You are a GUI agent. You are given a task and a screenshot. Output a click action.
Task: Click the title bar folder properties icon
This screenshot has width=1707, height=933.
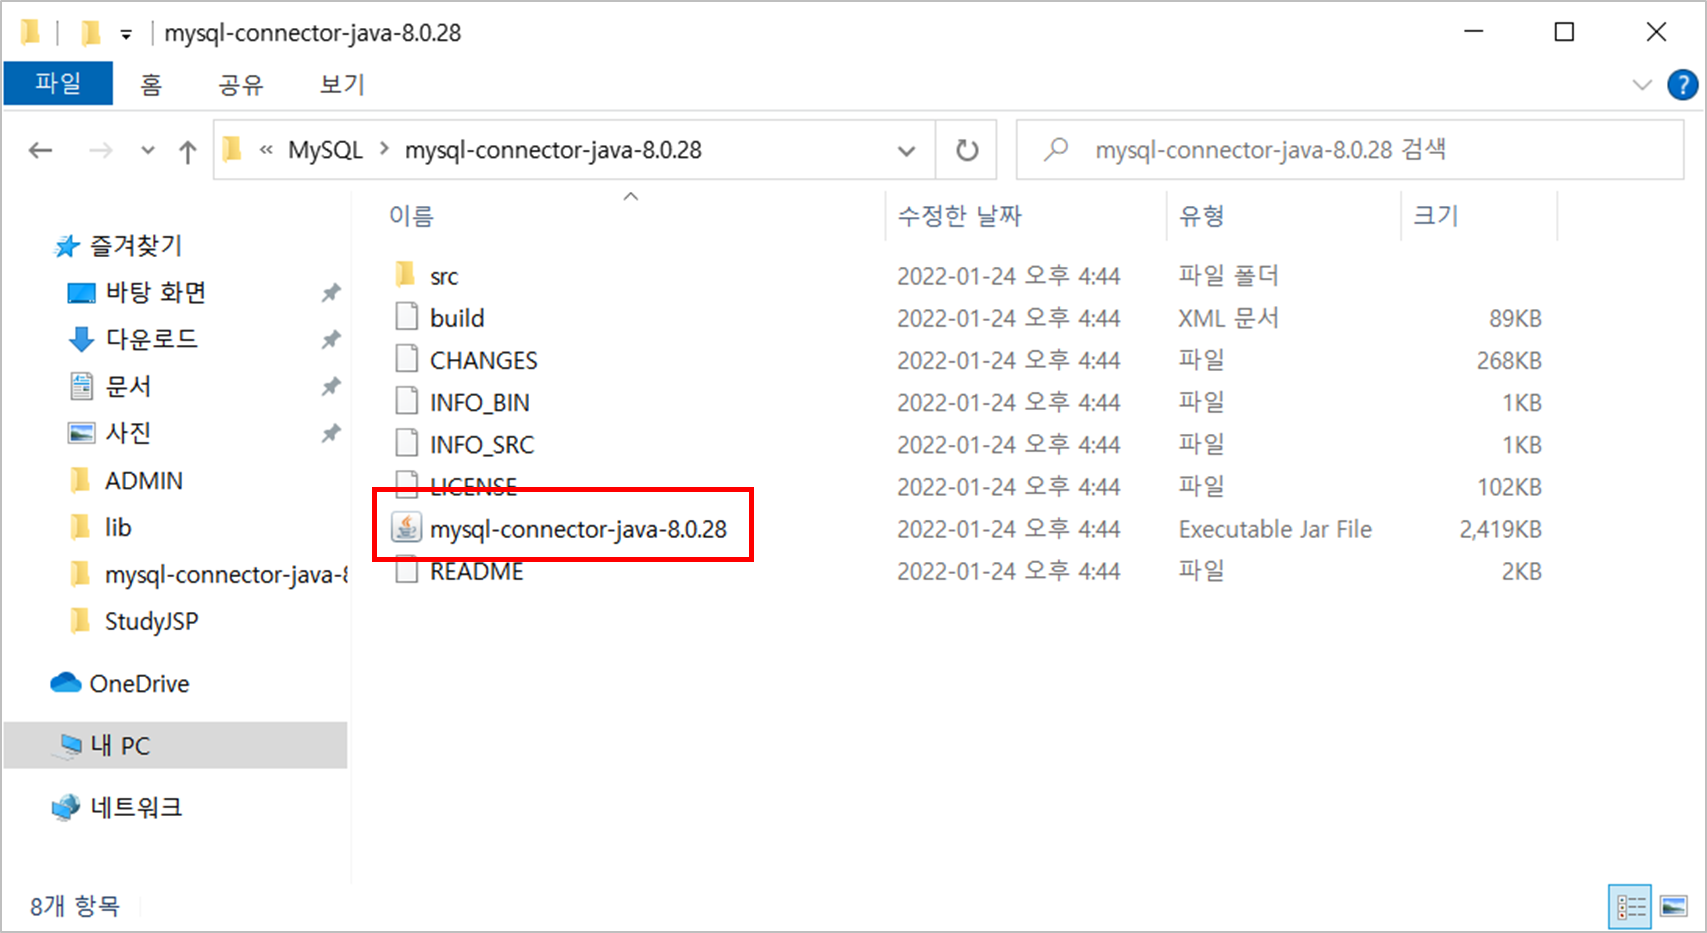(x=31, y=33)
